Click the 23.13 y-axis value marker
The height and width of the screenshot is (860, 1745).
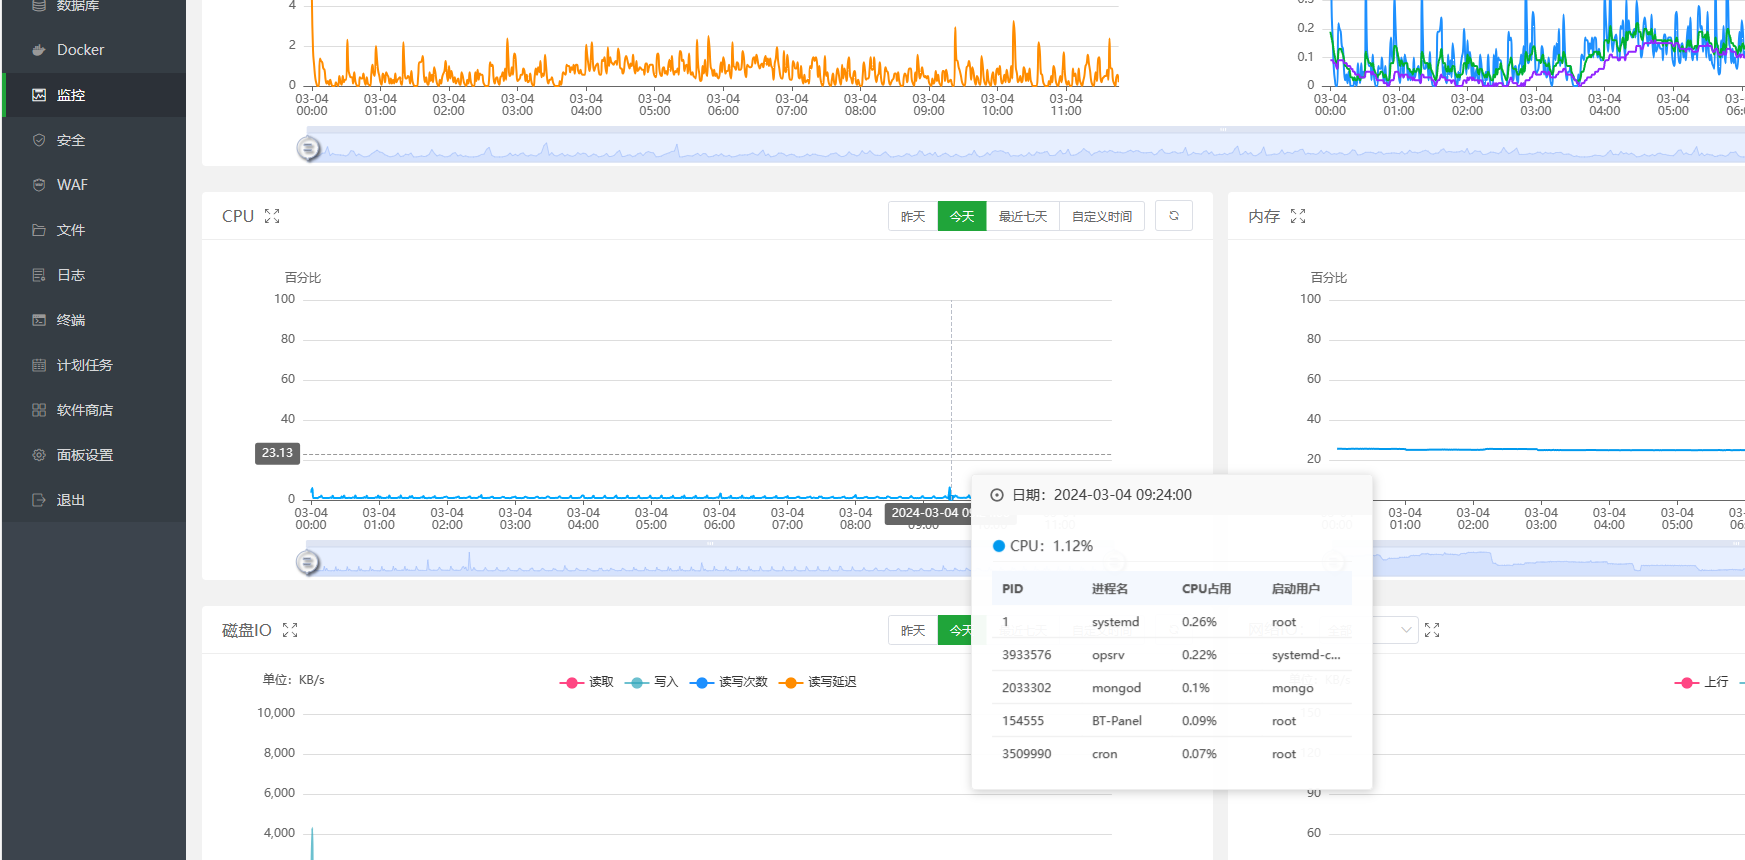(277, 453)
